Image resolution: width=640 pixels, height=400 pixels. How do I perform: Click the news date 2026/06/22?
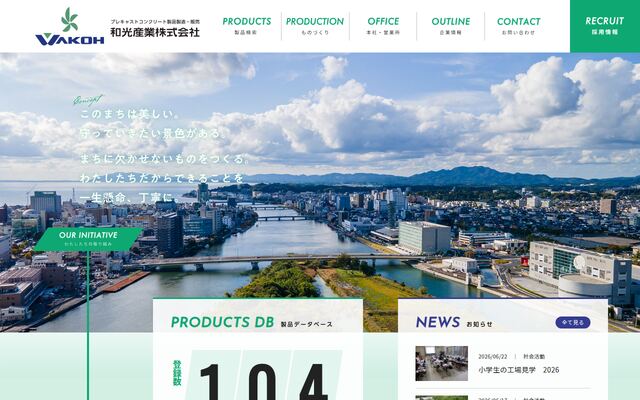point(493,356)
